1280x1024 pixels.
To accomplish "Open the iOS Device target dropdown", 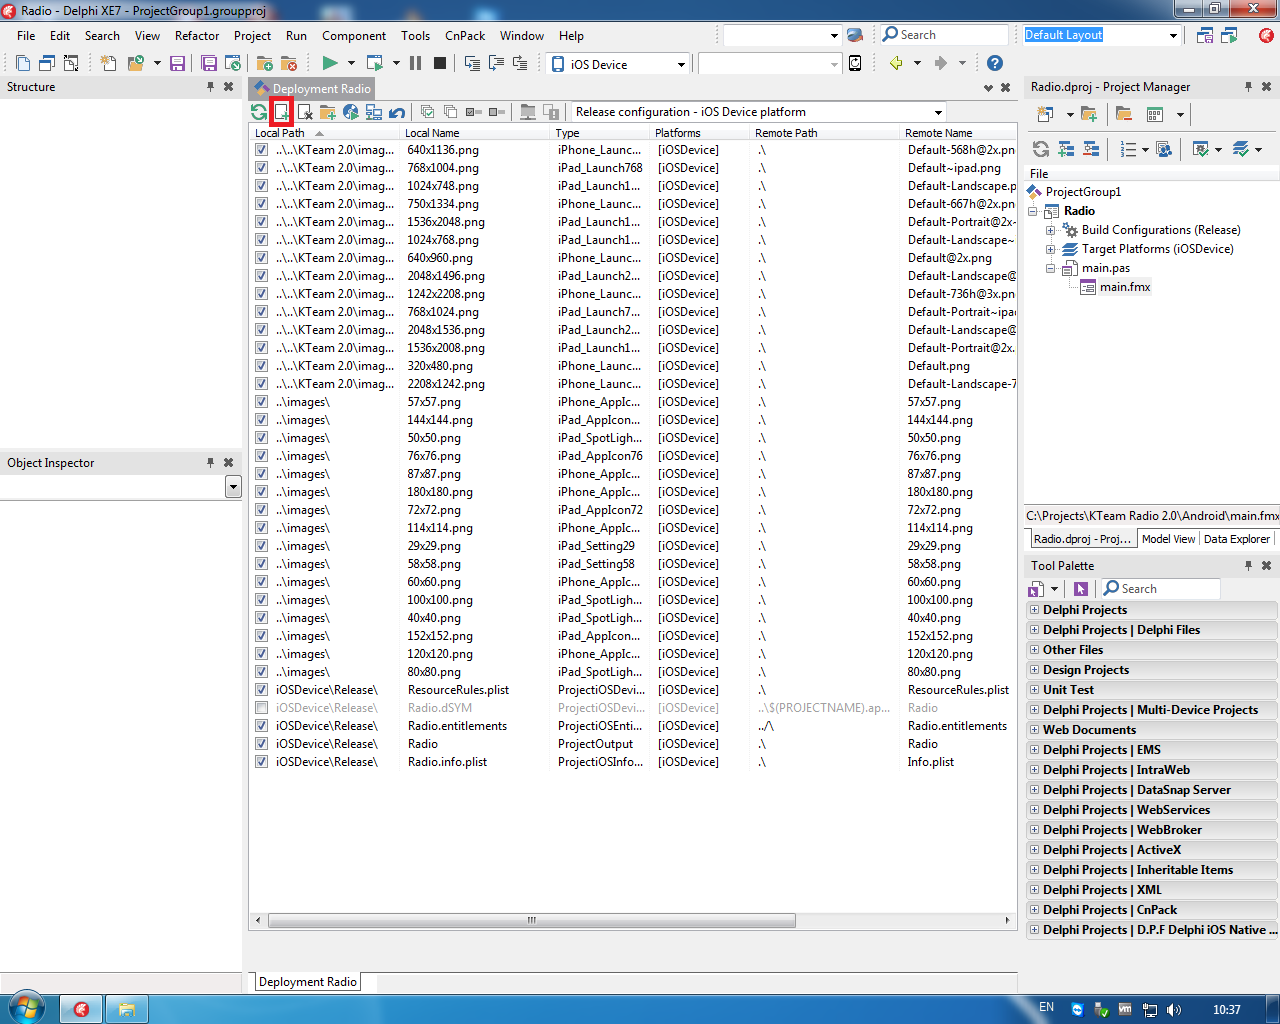I will coord(681,64).
